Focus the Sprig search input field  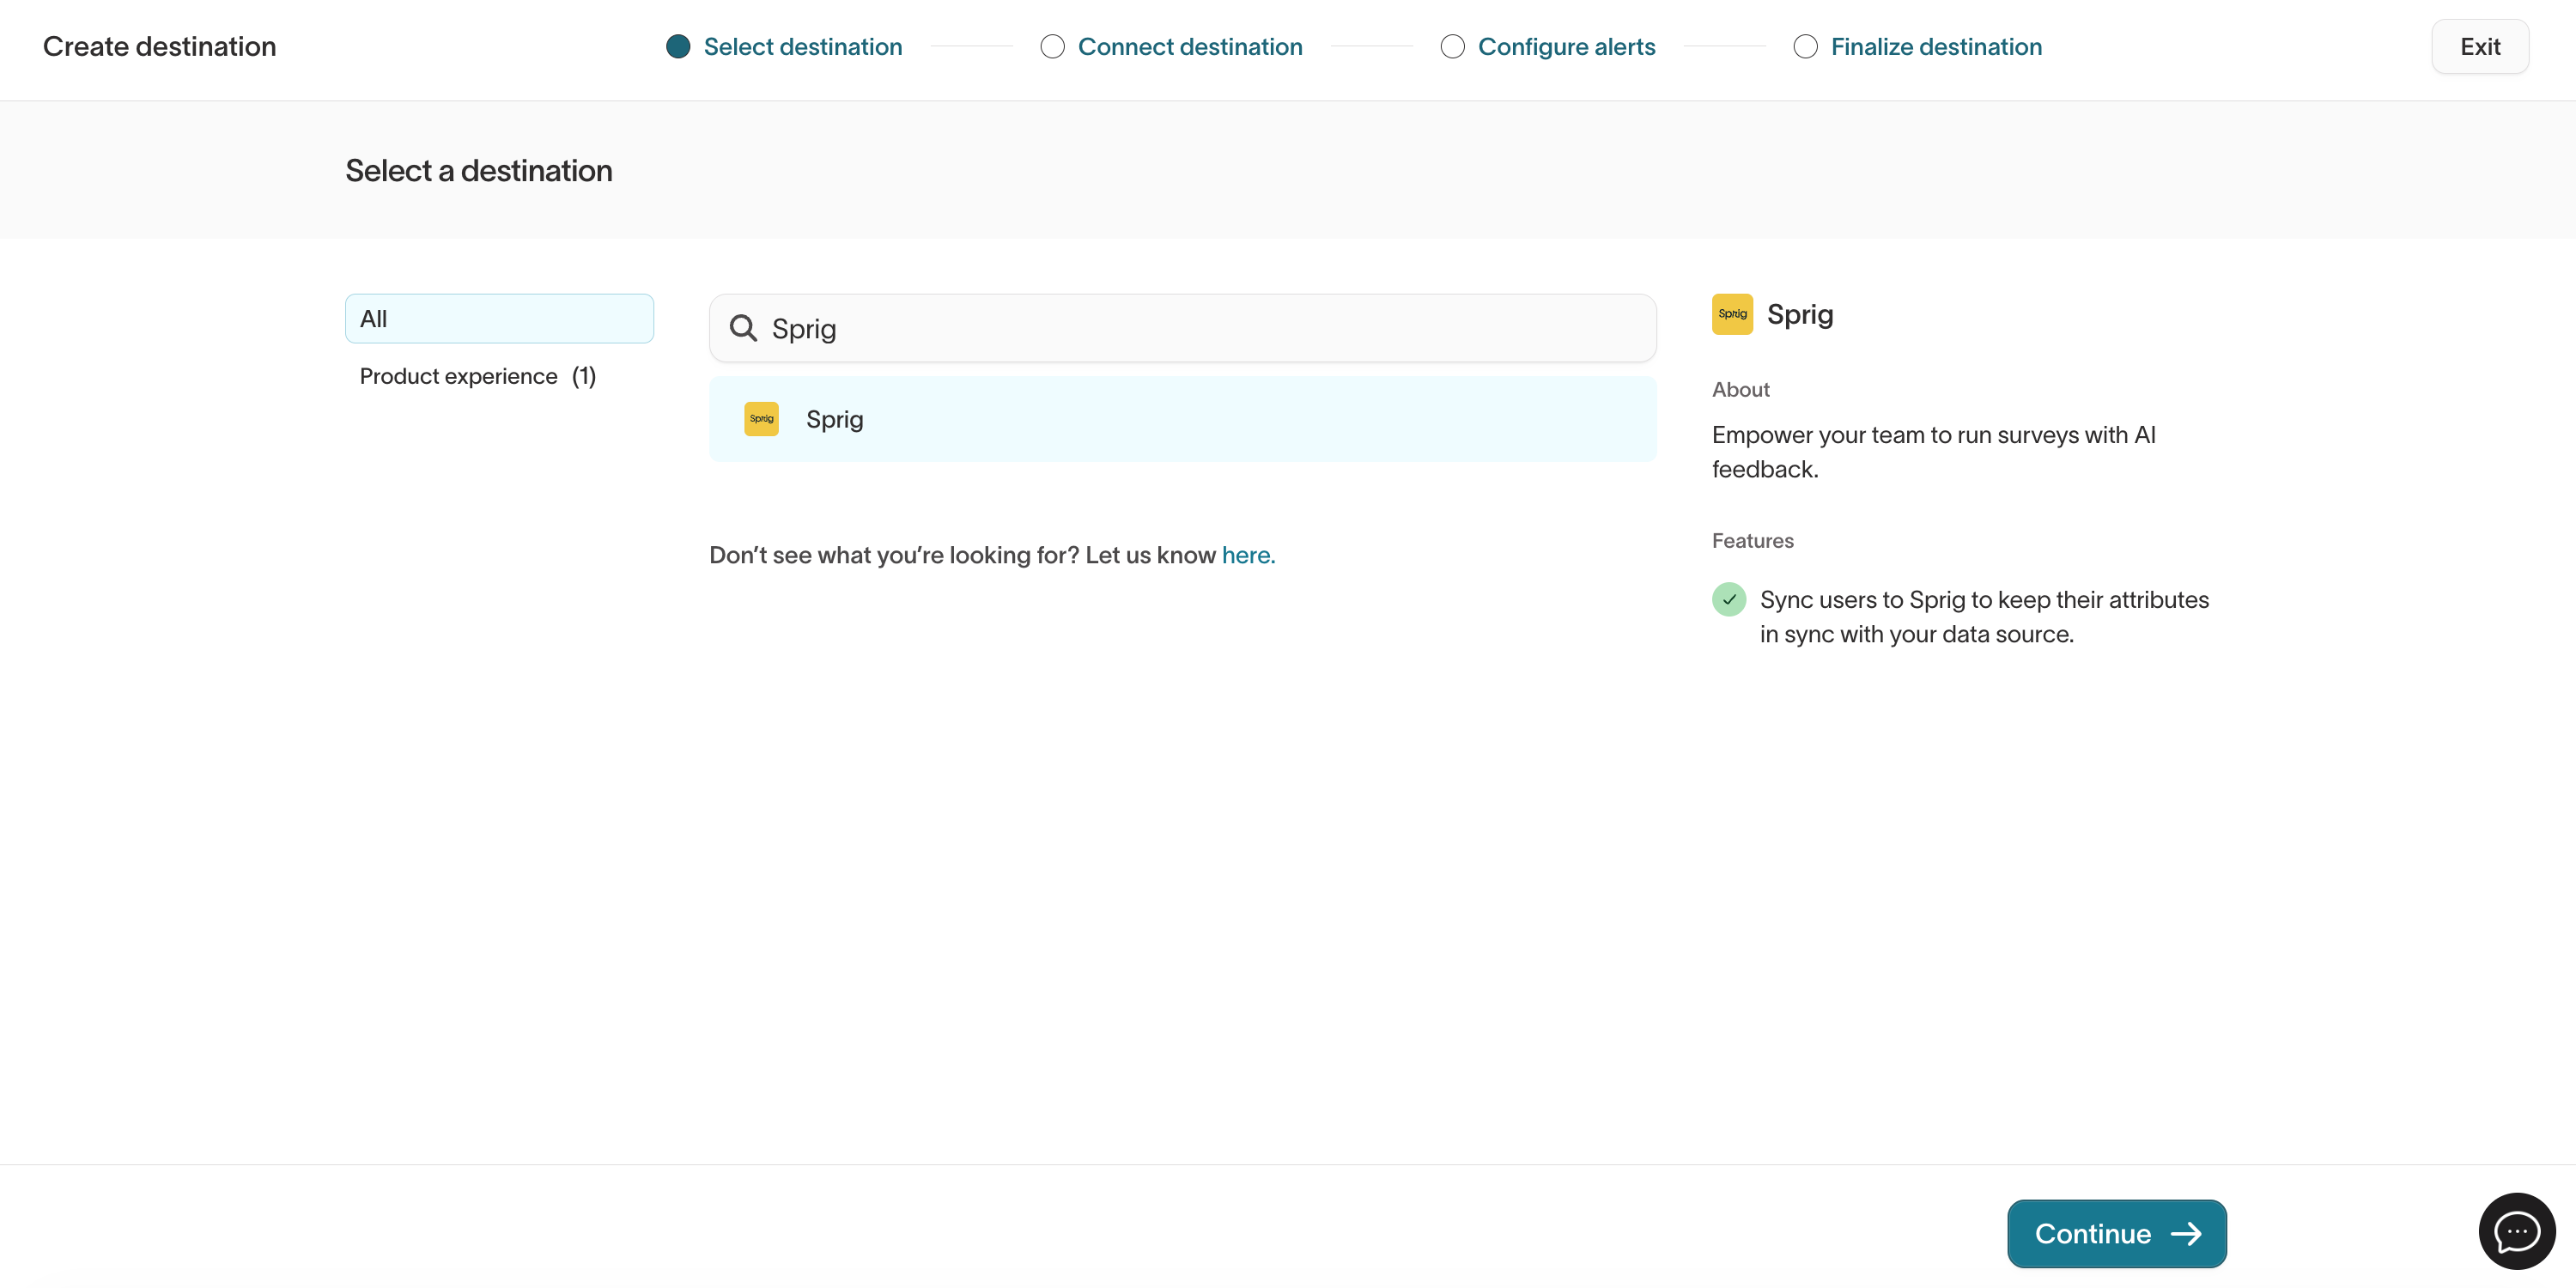tap(1182, 328)
